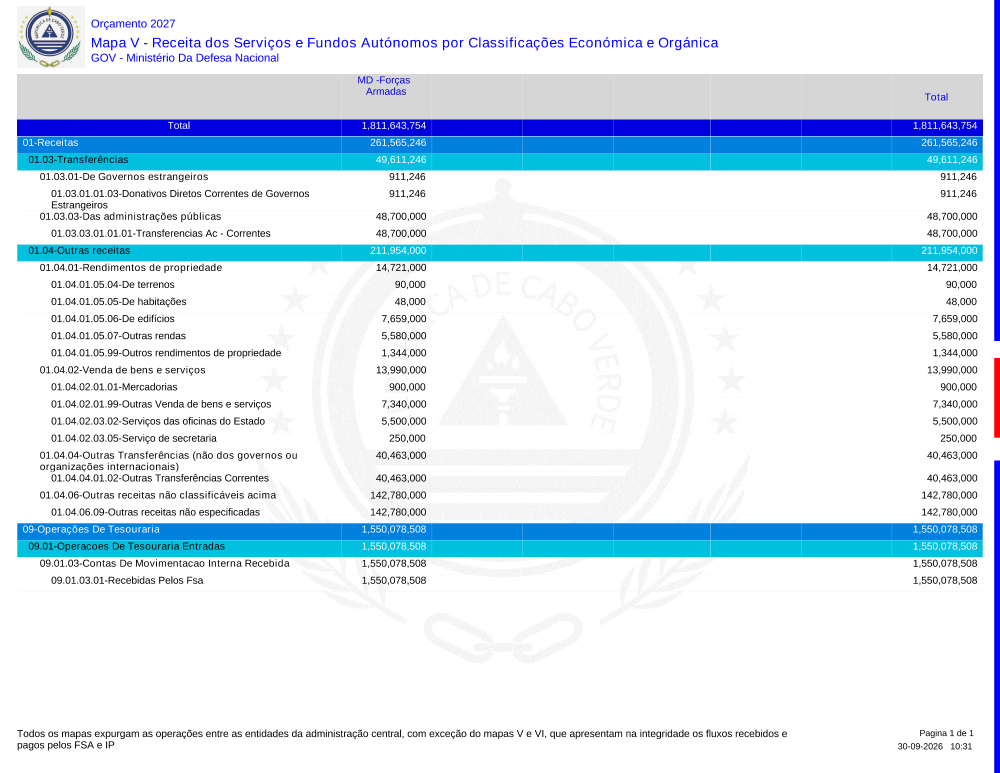Click the Cabo Verde national emblem logo

[50, 37]
